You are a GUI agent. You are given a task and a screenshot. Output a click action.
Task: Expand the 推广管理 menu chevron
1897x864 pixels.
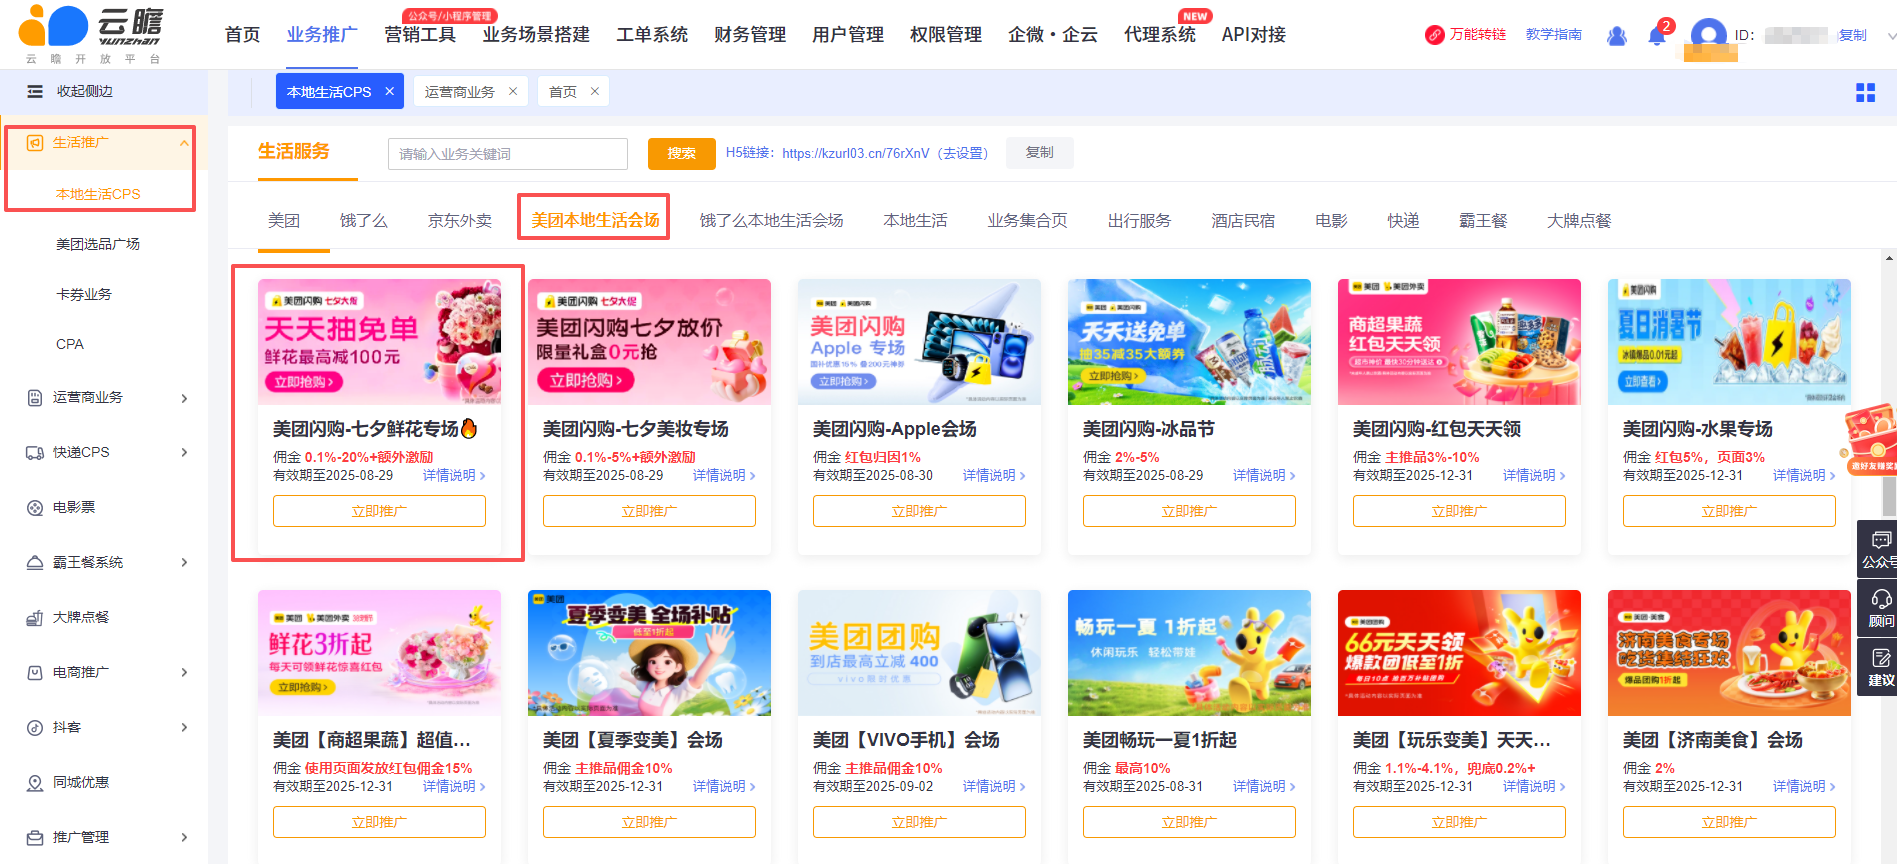pyautogui.click(x=184, y=838)
